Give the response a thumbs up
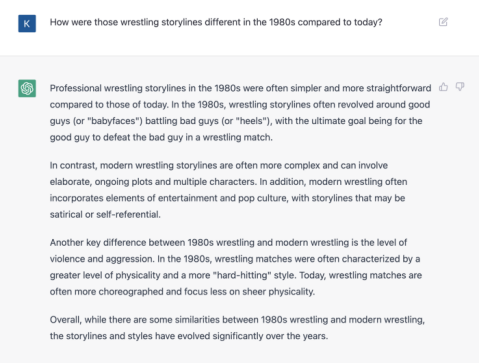The height and width of the screenshot is (364, 479). [443, 87]
